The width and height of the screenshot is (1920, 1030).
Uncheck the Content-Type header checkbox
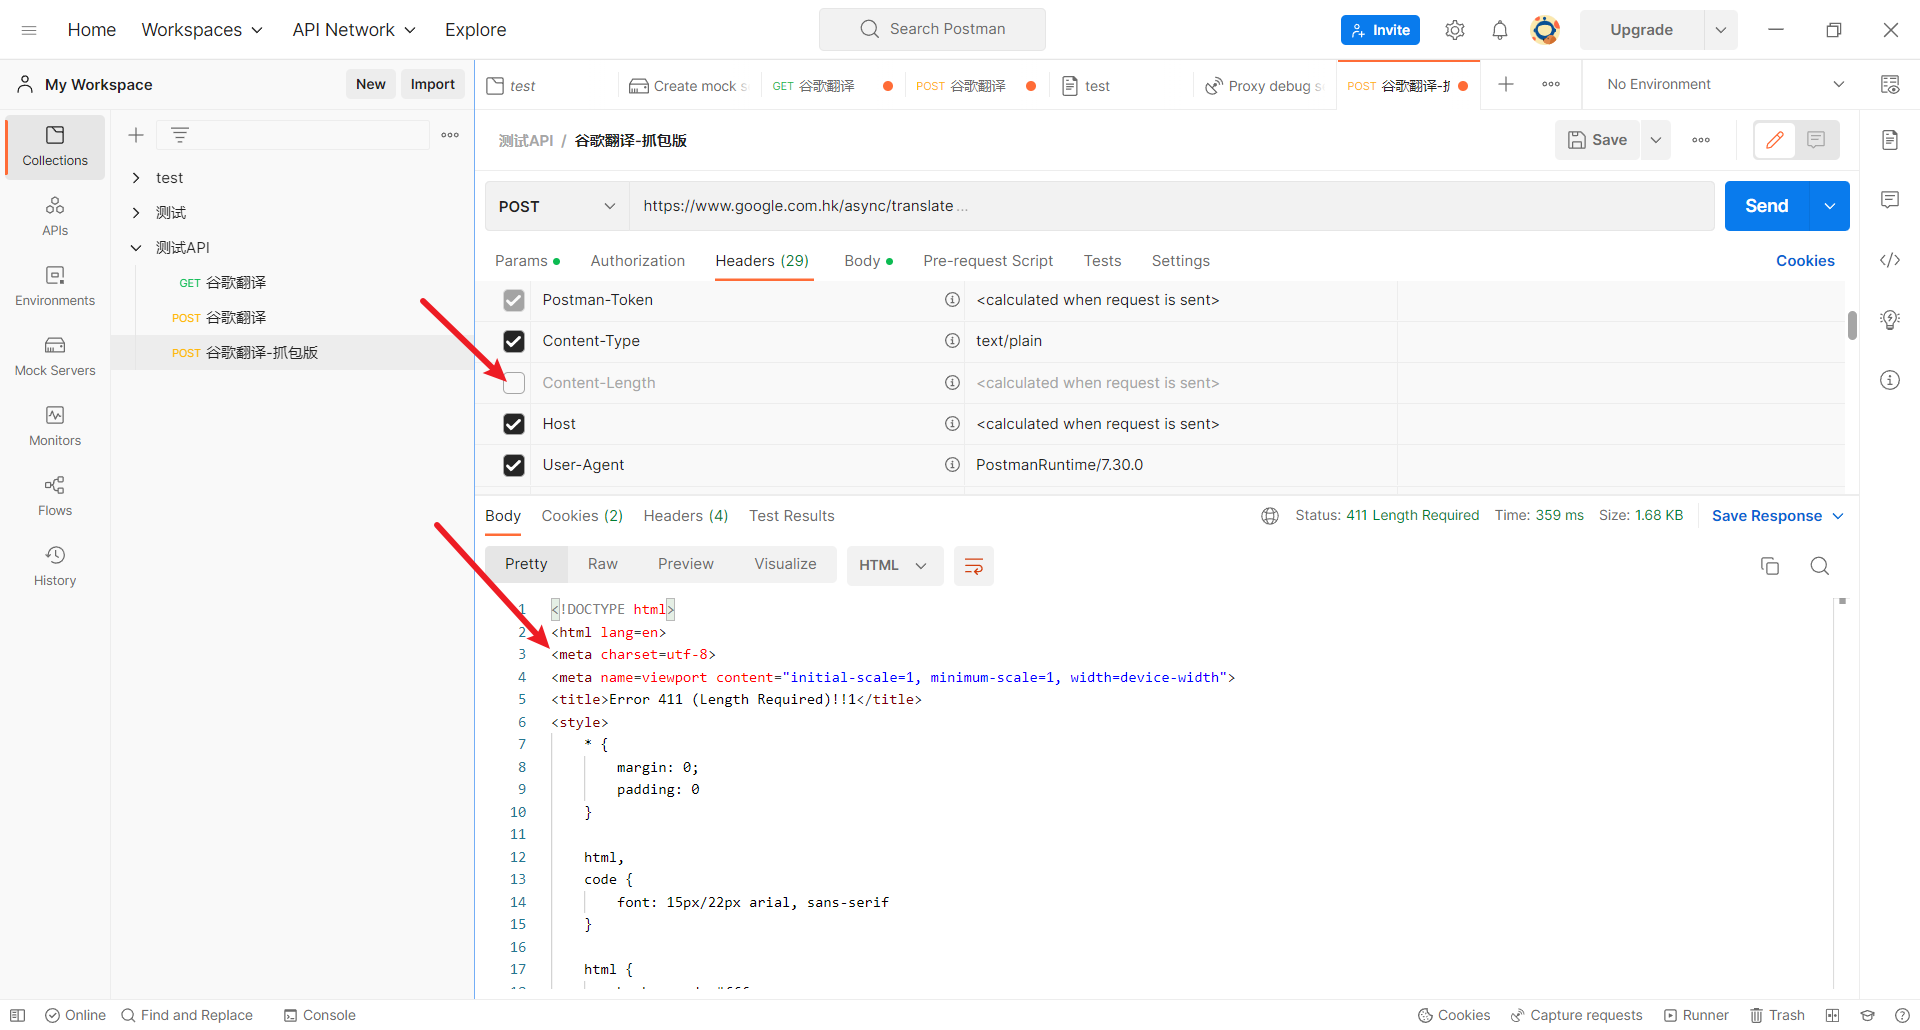pos(514,341)
